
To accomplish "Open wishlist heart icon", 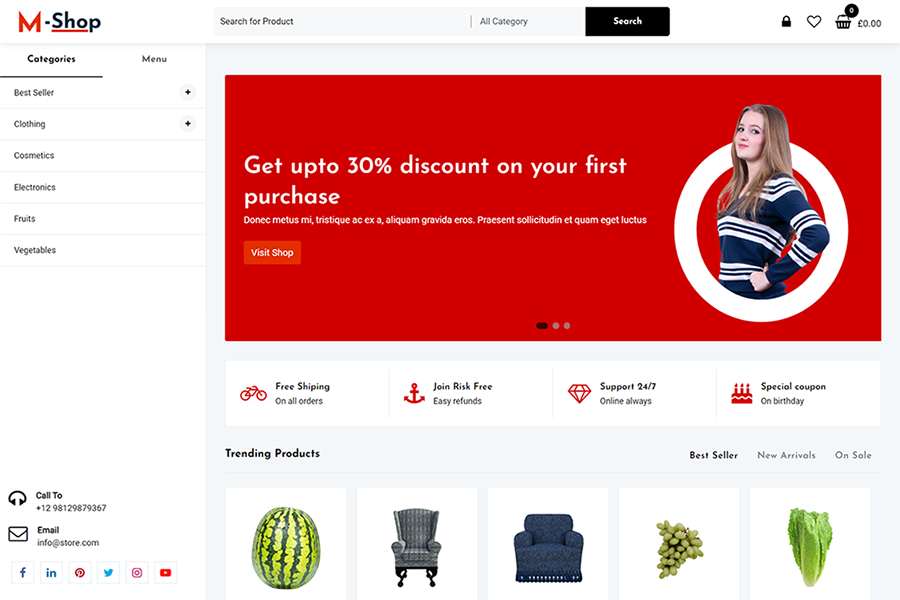I will click(x=813, y=22).
